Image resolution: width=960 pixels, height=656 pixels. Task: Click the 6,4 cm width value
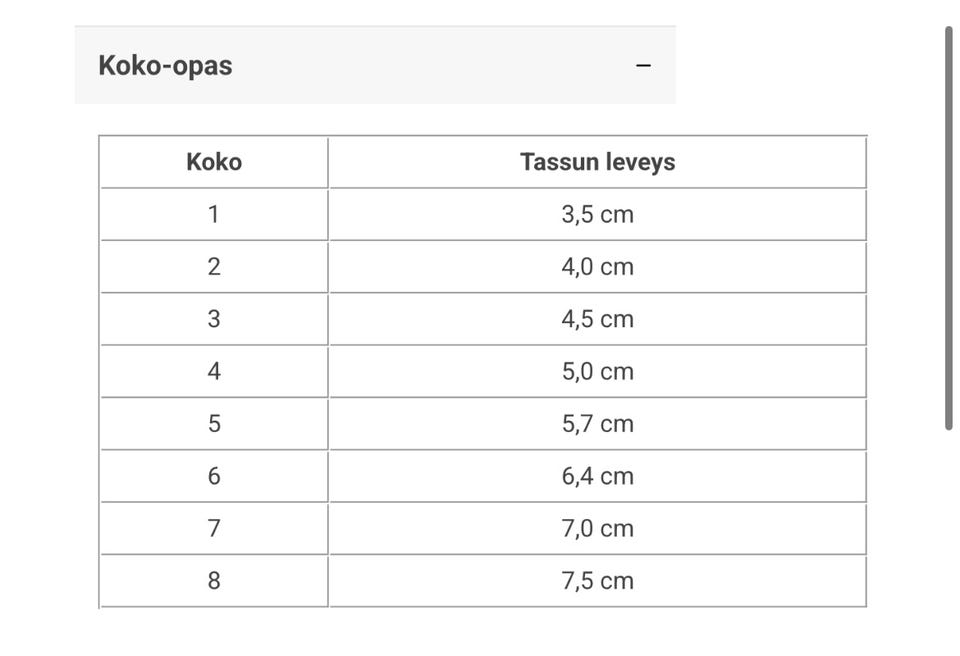coord(597,476)
